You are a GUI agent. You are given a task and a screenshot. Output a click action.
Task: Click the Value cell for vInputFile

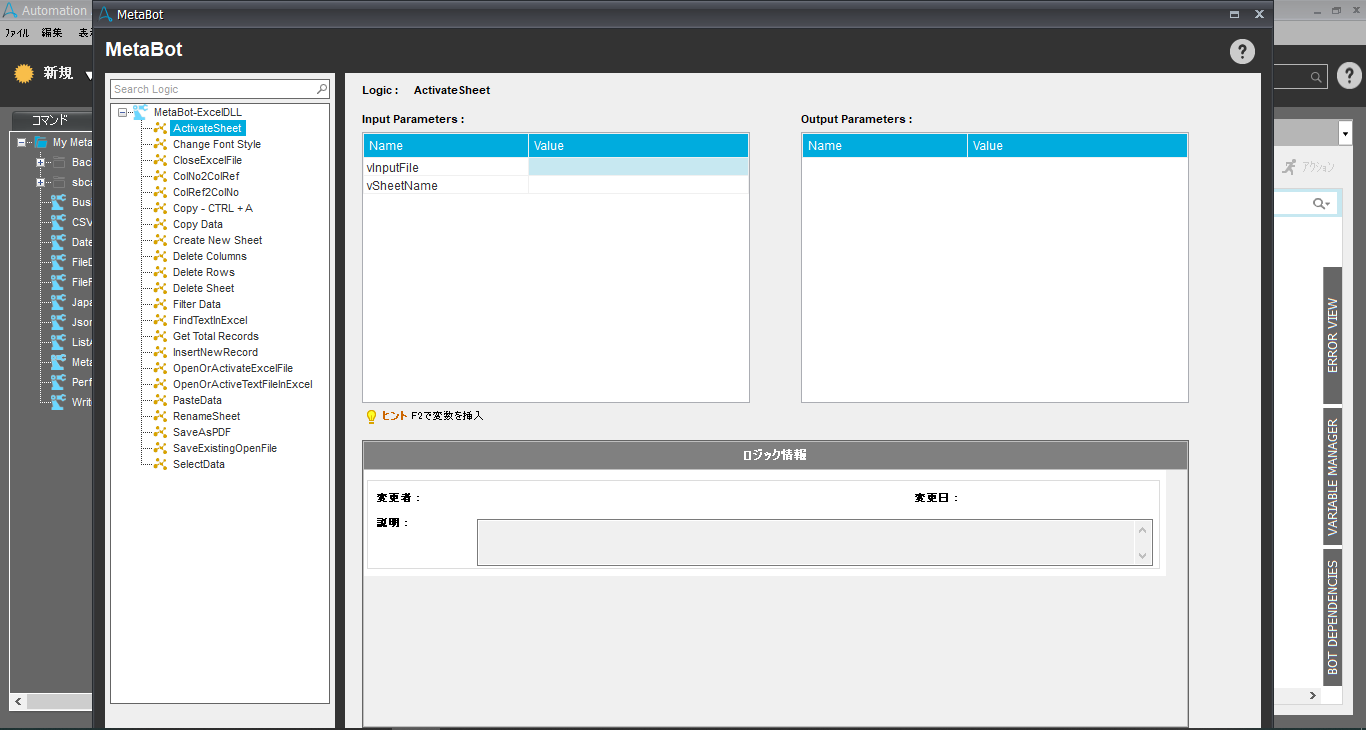[x=638, y=167]
